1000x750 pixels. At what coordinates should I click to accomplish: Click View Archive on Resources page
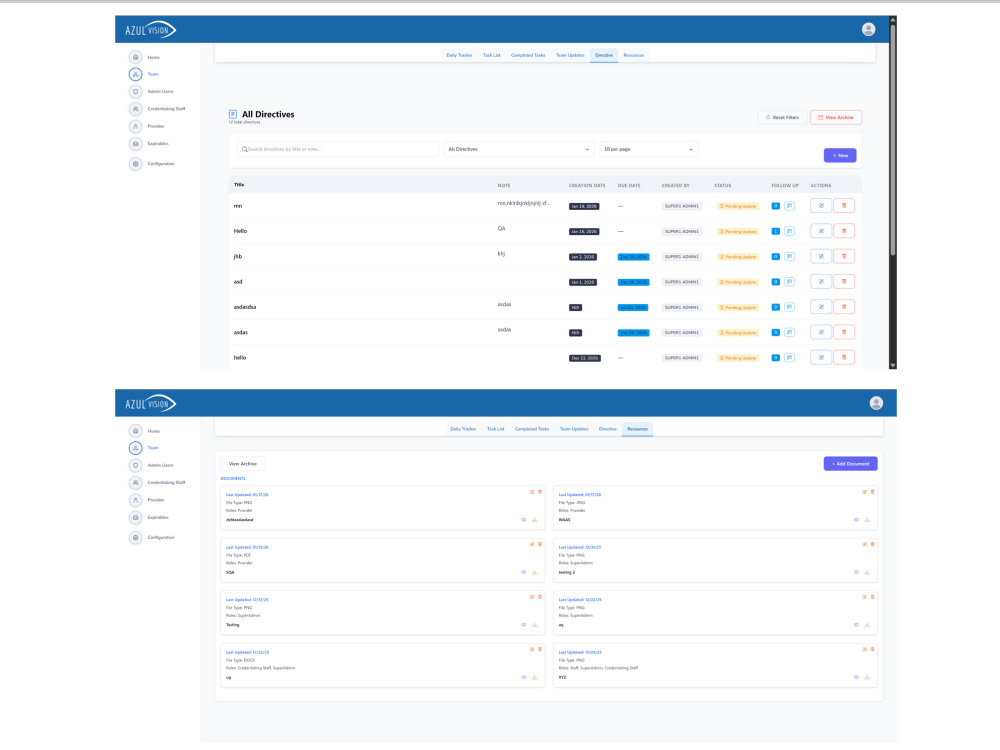(x=242, y=464)
